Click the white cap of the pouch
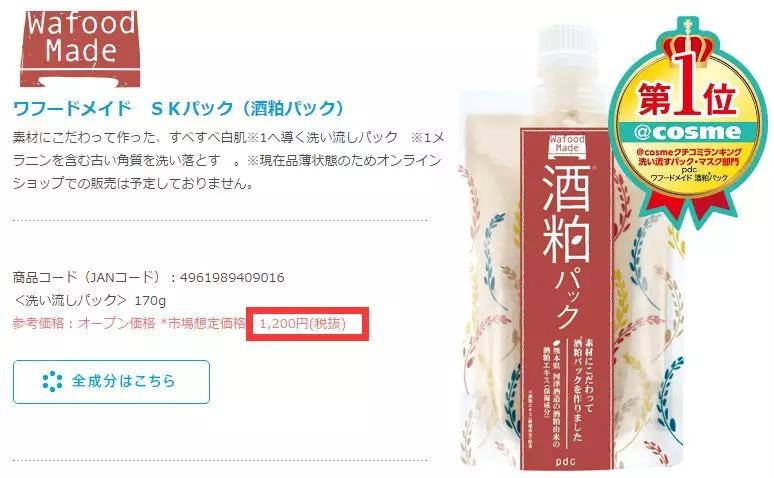This screenshot has height=478, width=774. pyautogui.click(x=569, y=45)
